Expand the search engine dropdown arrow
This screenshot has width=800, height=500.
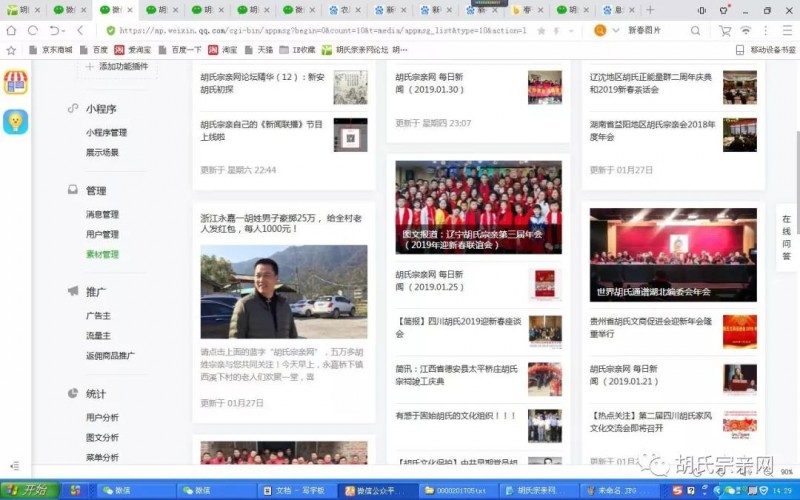[x=615, y=31]
